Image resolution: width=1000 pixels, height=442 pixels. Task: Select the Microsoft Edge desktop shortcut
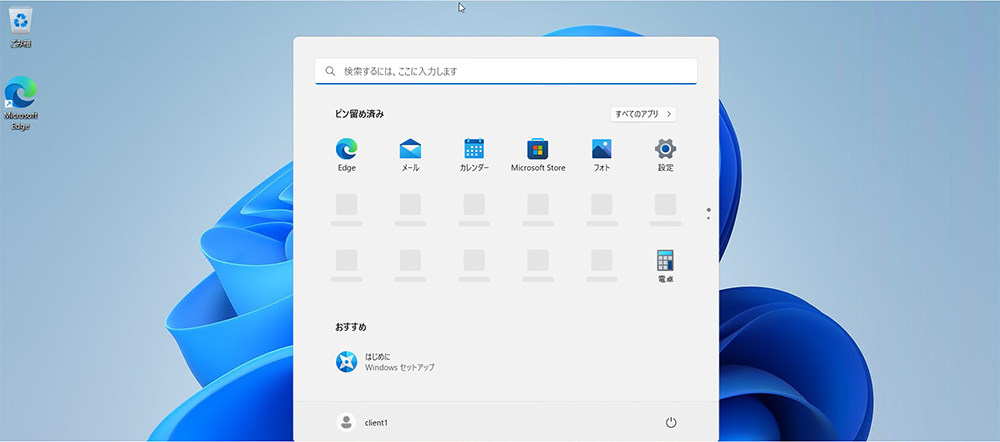pos(21,98)
